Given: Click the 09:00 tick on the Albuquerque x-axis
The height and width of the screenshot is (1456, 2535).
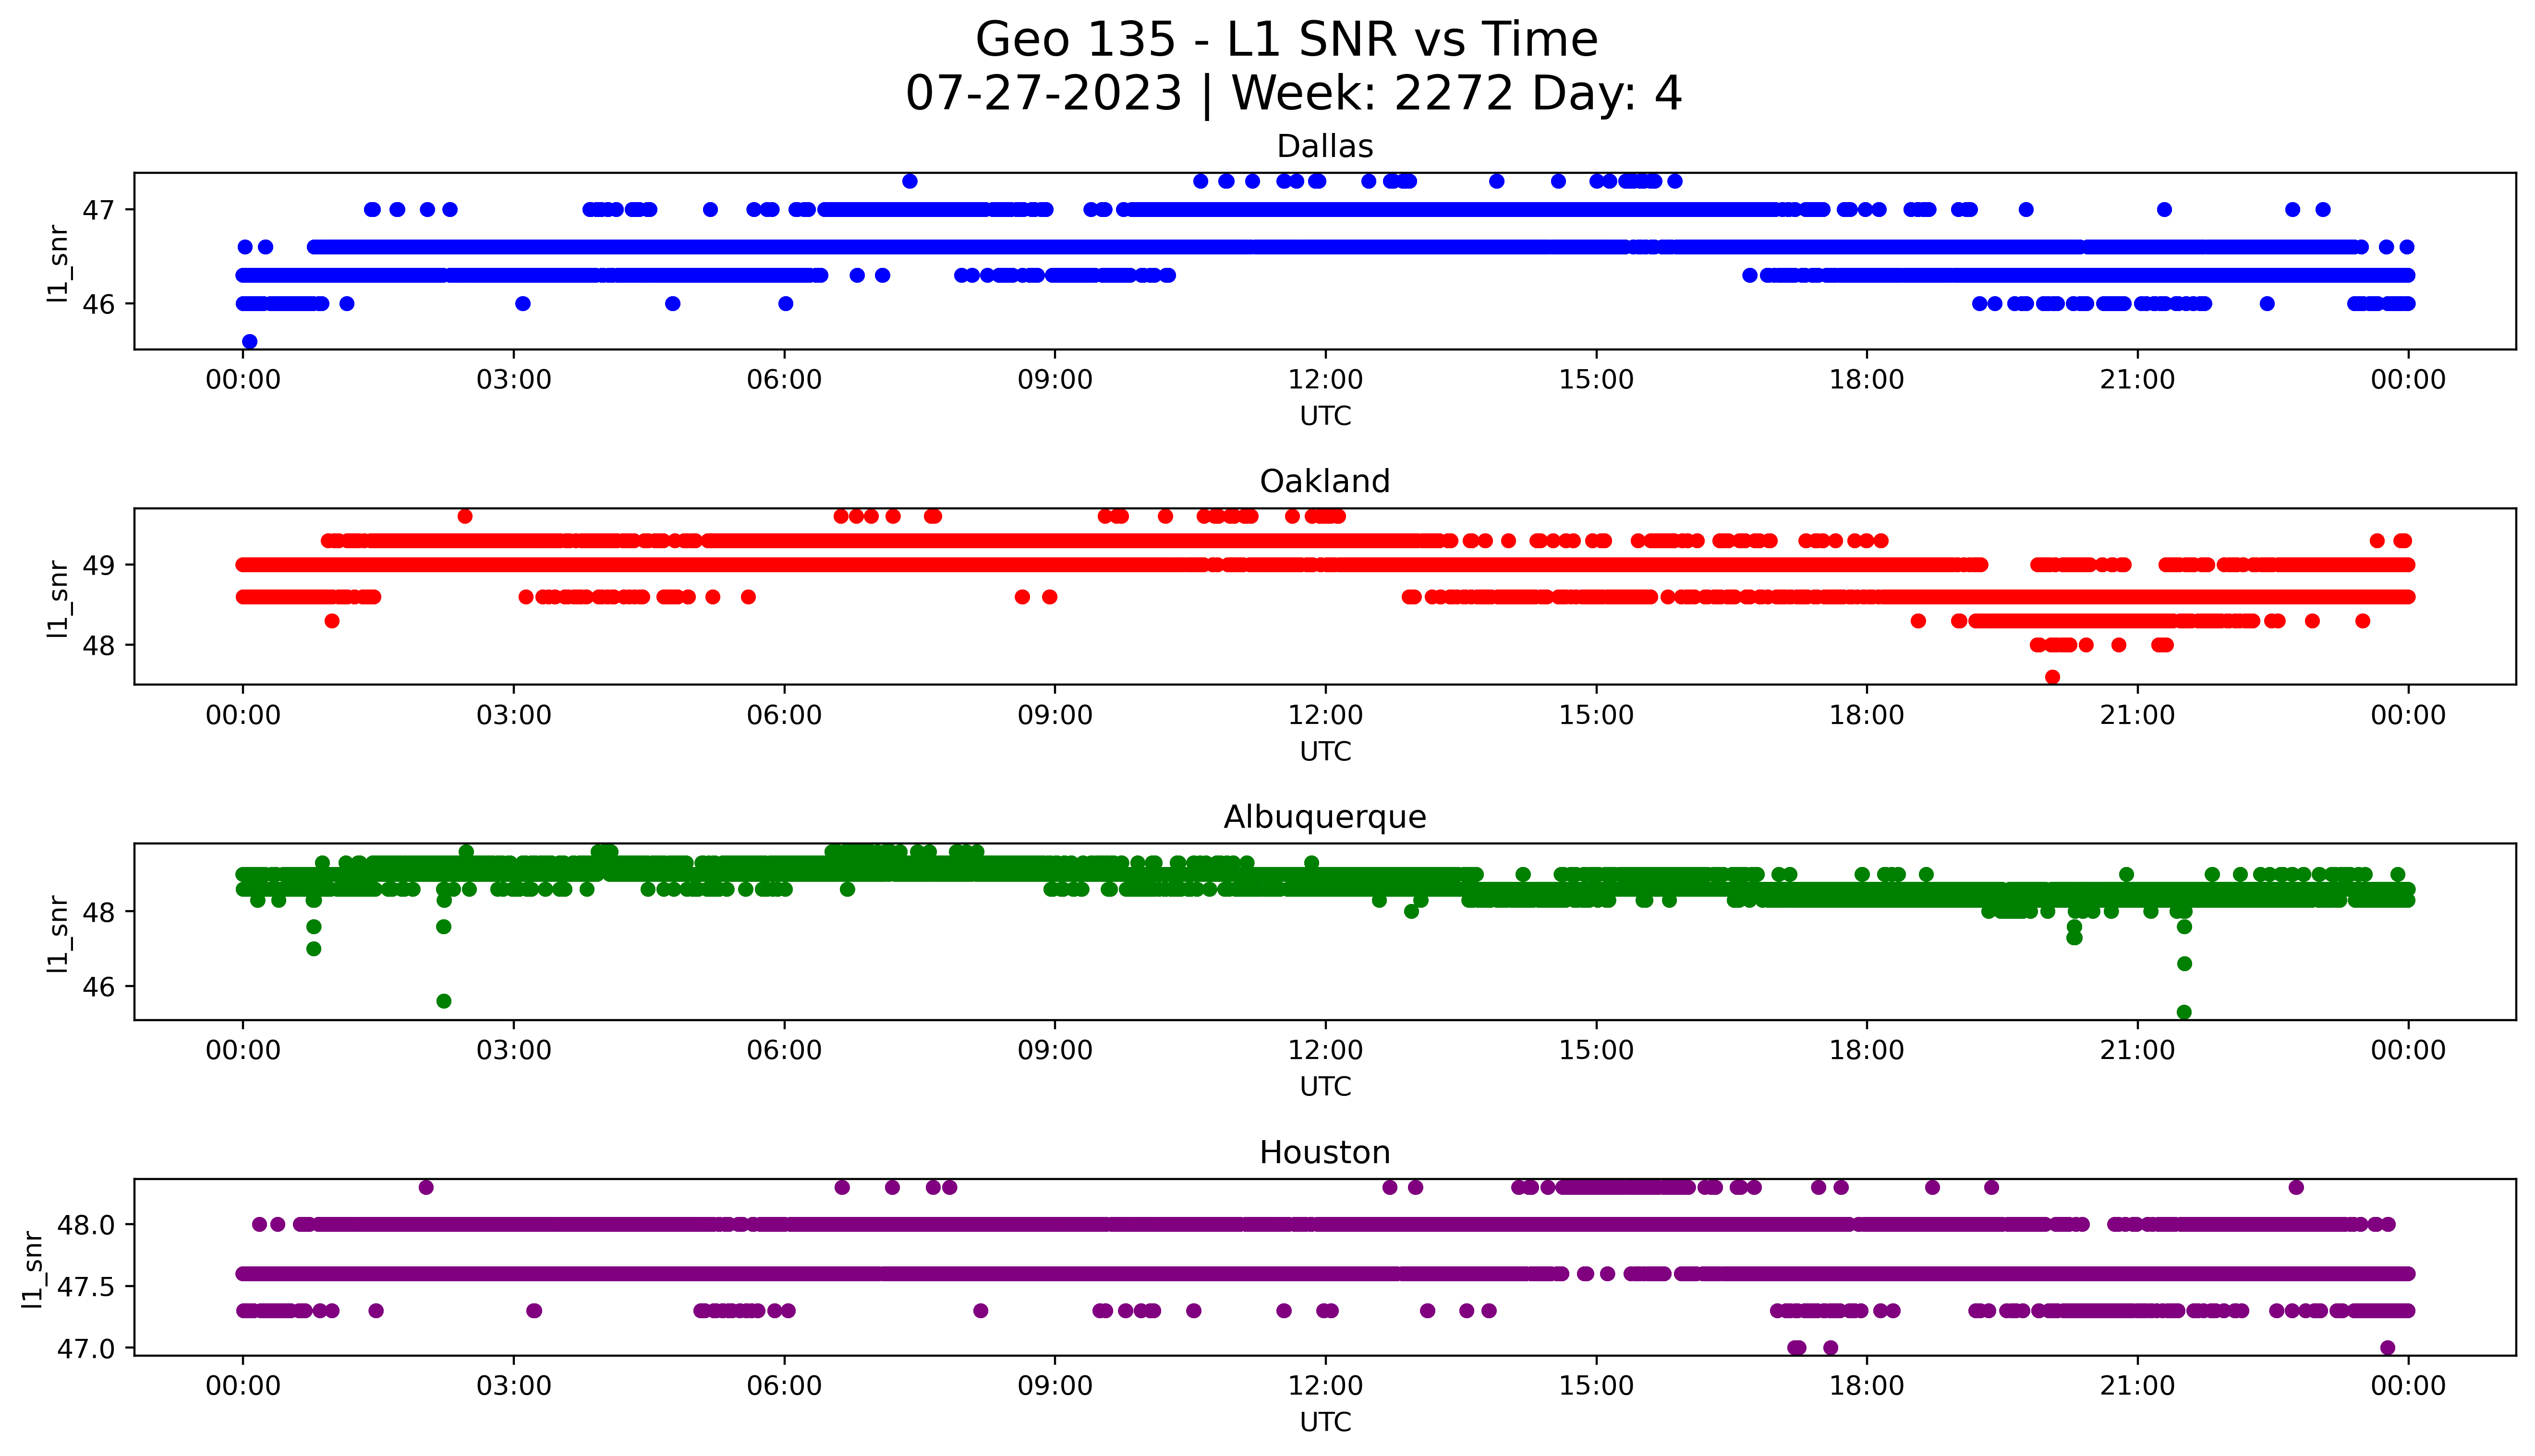Looking at the screenshot, I should pos(1055,1051).
